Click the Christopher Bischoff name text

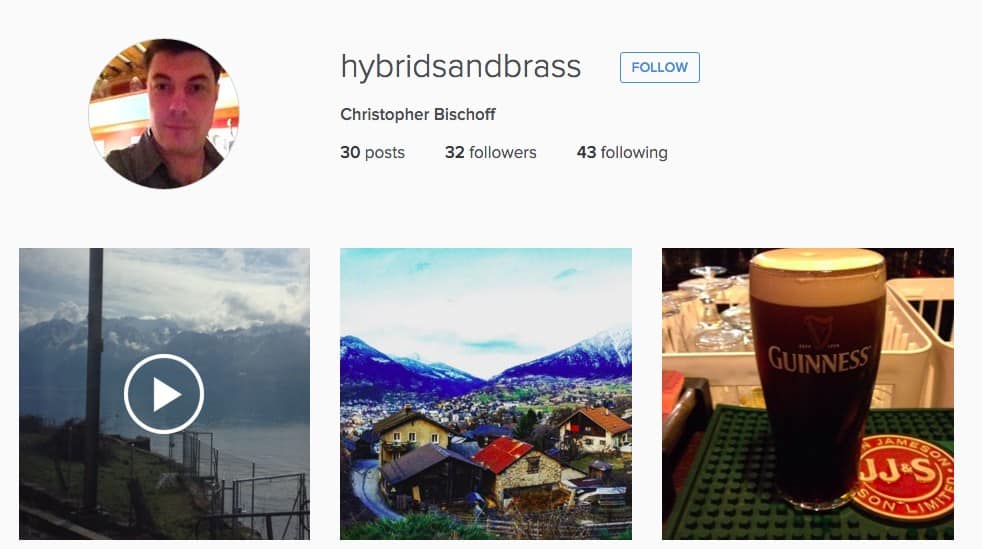(418, 115)
